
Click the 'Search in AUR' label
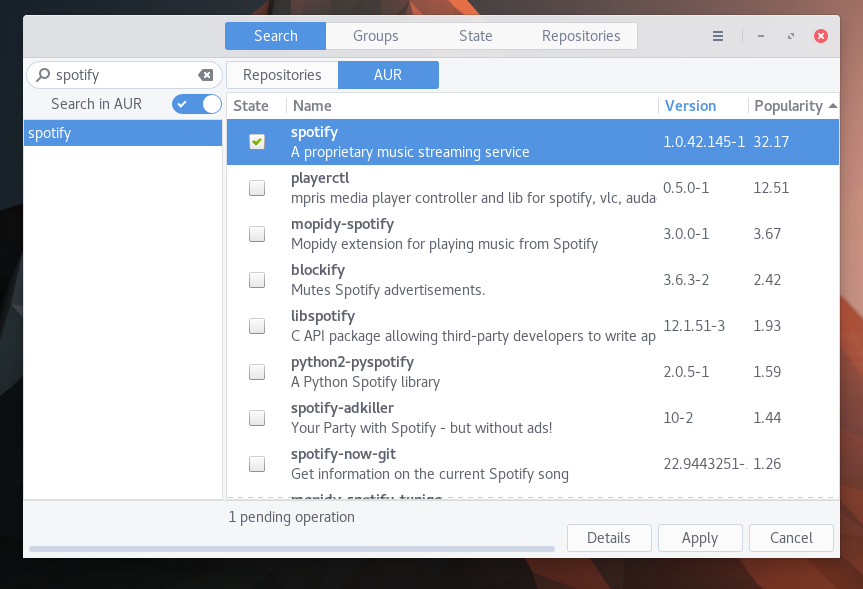pos(96,104)
